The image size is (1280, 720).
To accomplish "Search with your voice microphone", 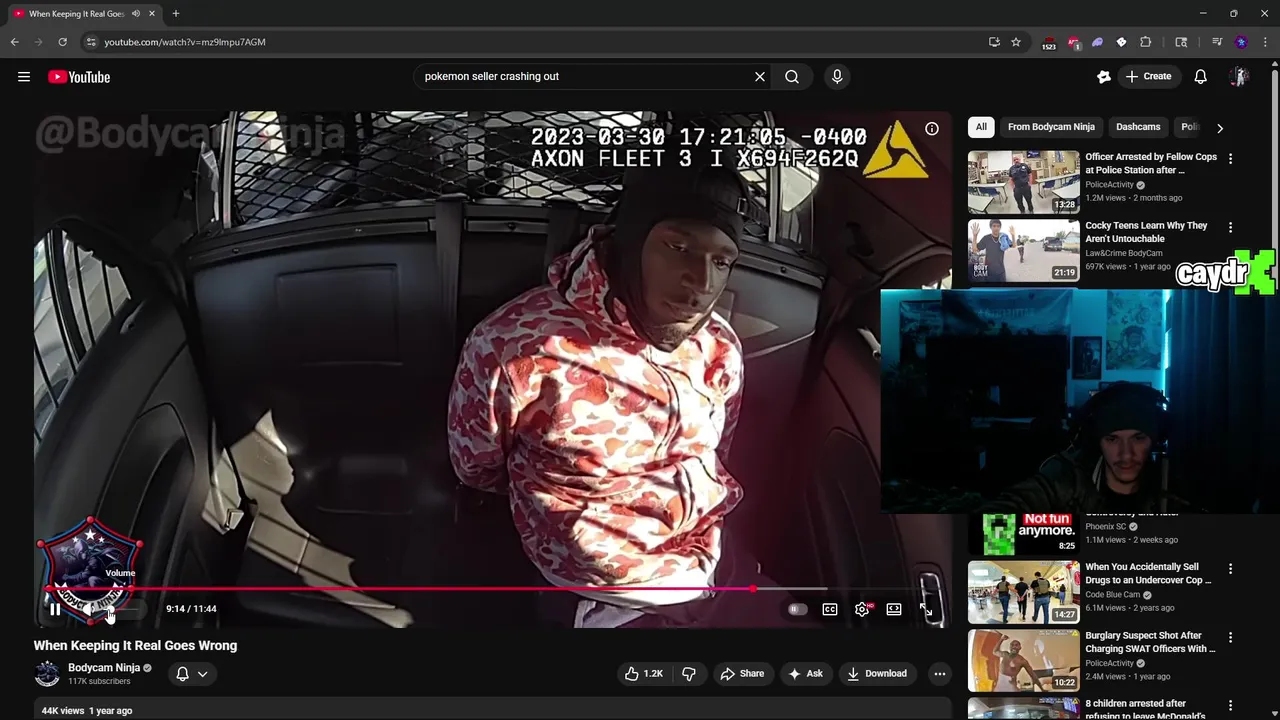I will click(837, 76).
